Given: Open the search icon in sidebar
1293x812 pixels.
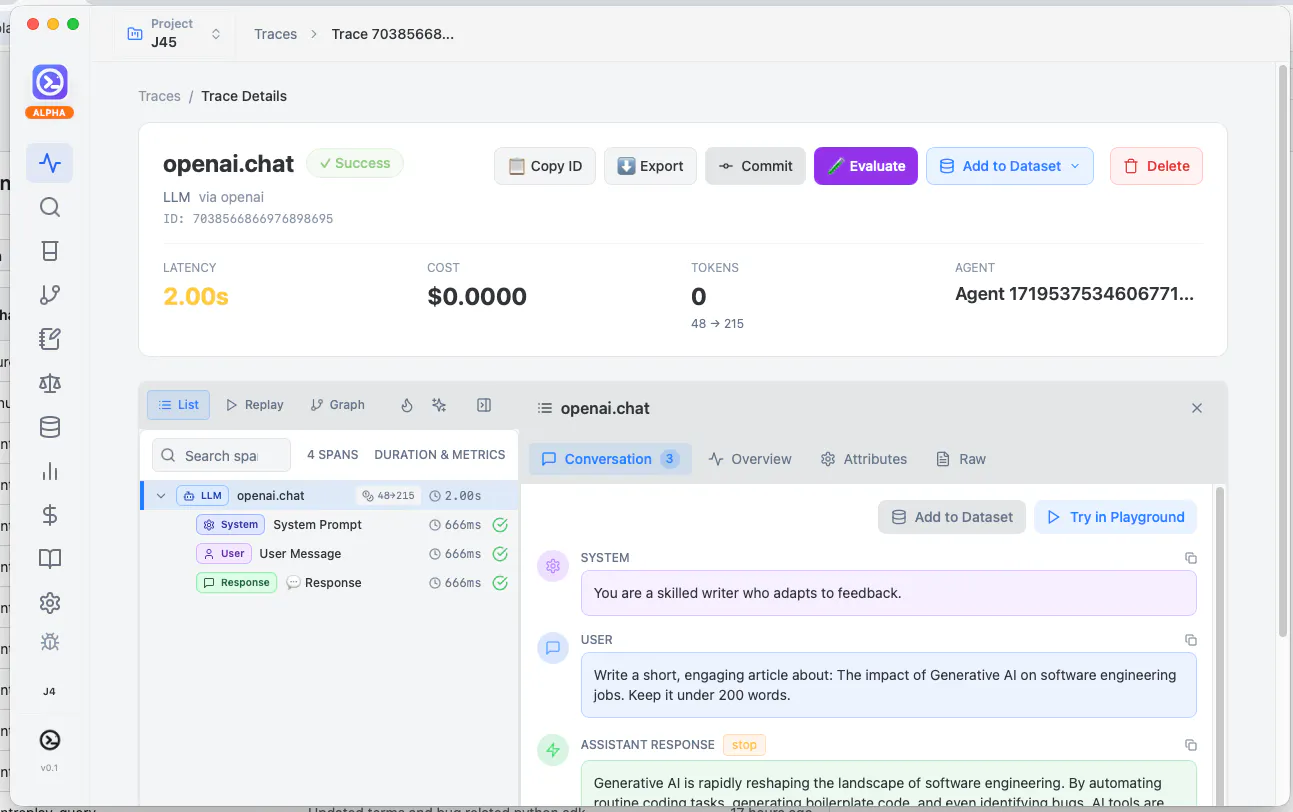Looking at the screenshot, I should coord(50,207).
